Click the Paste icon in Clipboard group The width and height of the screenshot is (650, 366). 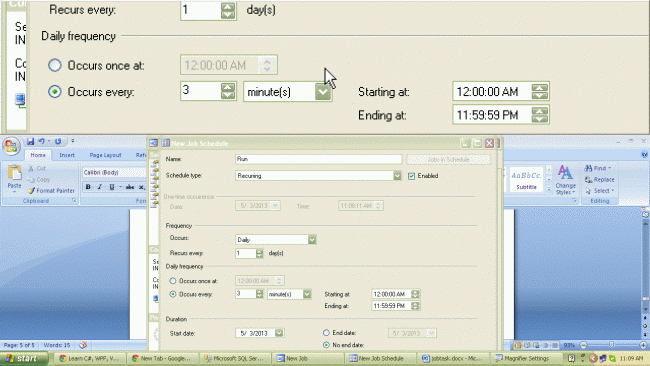click(x=14, y=173)
